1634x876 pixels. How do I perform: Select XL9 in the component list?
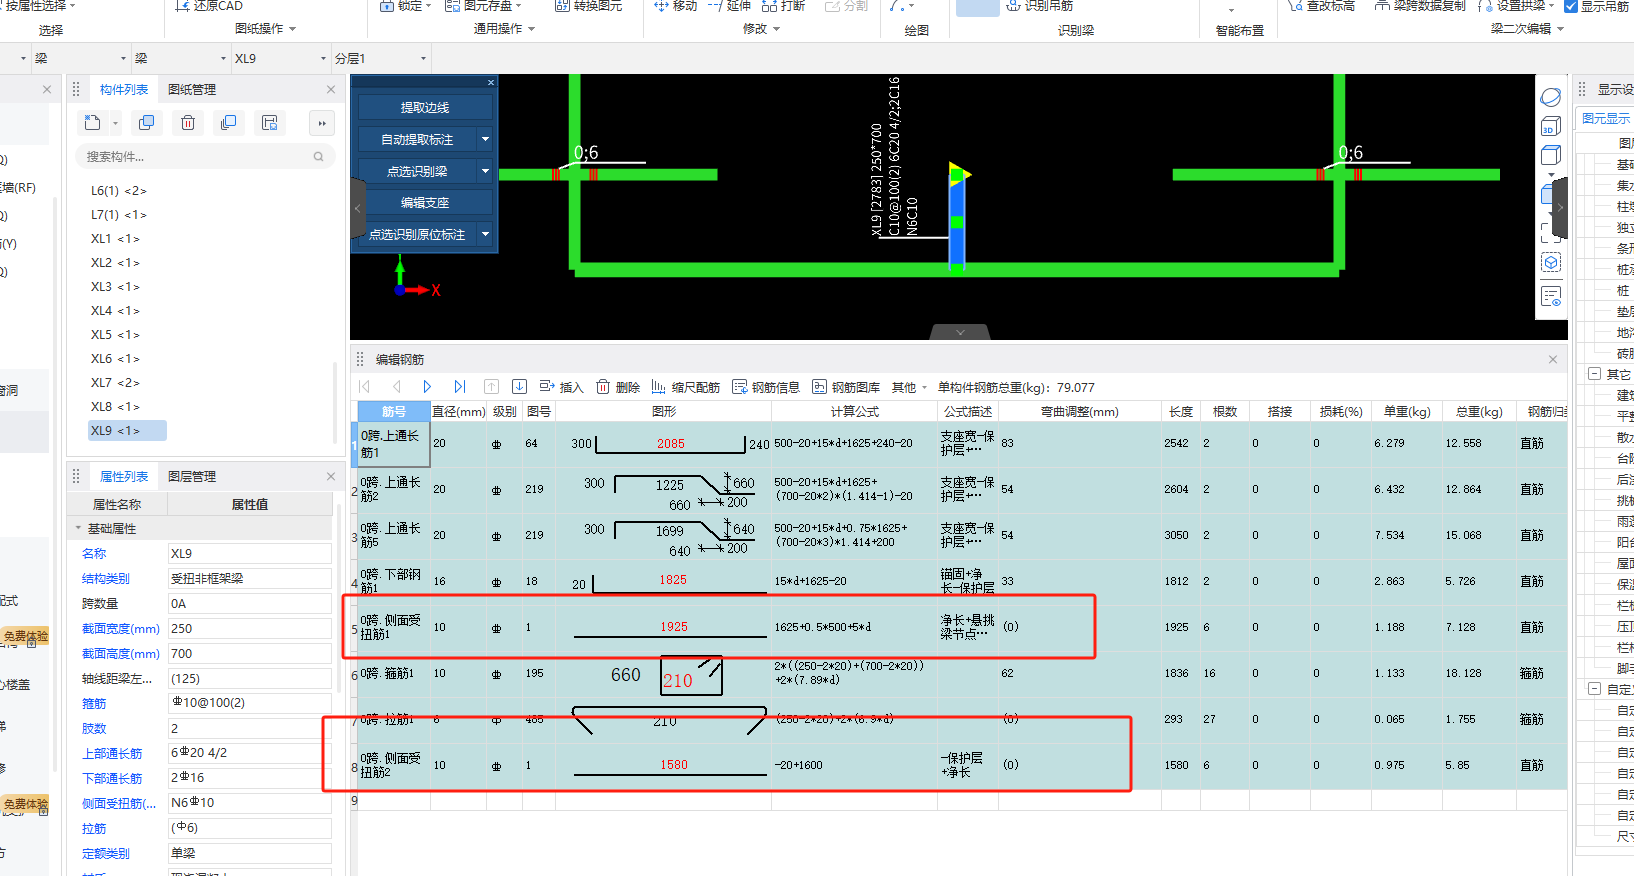point(128,430)
